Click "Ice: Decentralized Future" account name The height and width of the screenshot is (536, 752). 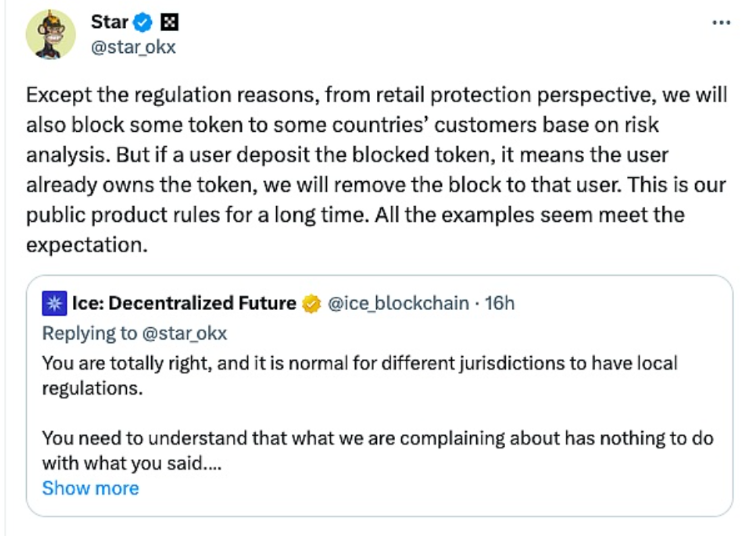pyautogui.click(x=183, y=303)
